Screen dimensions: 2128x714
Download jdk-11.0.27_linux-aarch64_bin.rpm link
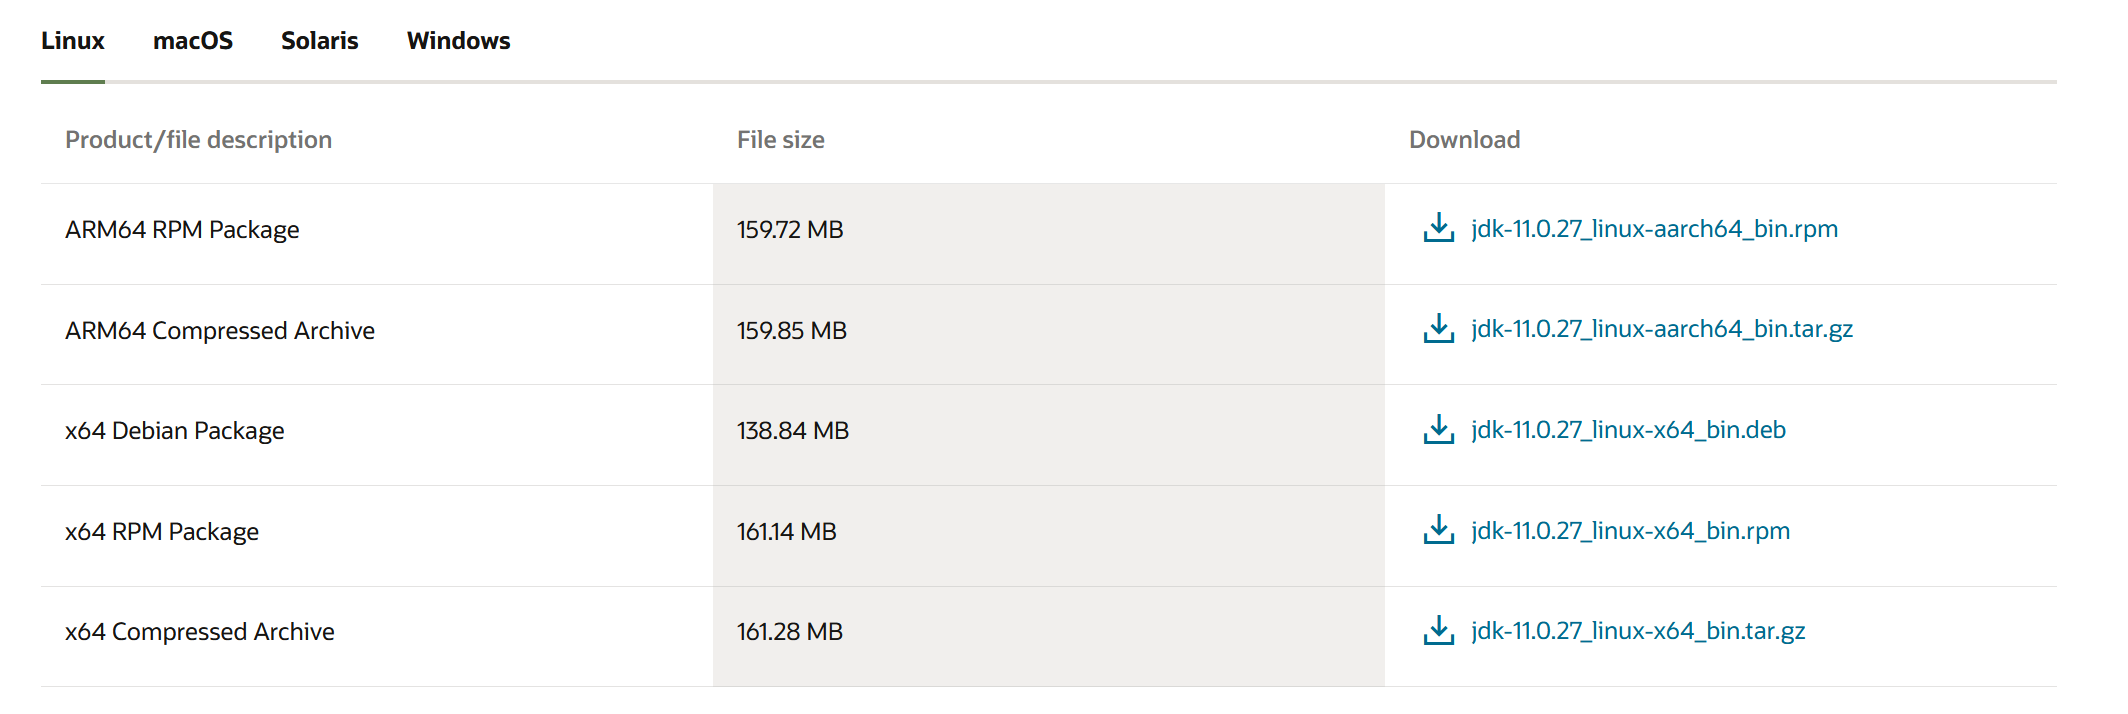click(x=1654, y=229)
